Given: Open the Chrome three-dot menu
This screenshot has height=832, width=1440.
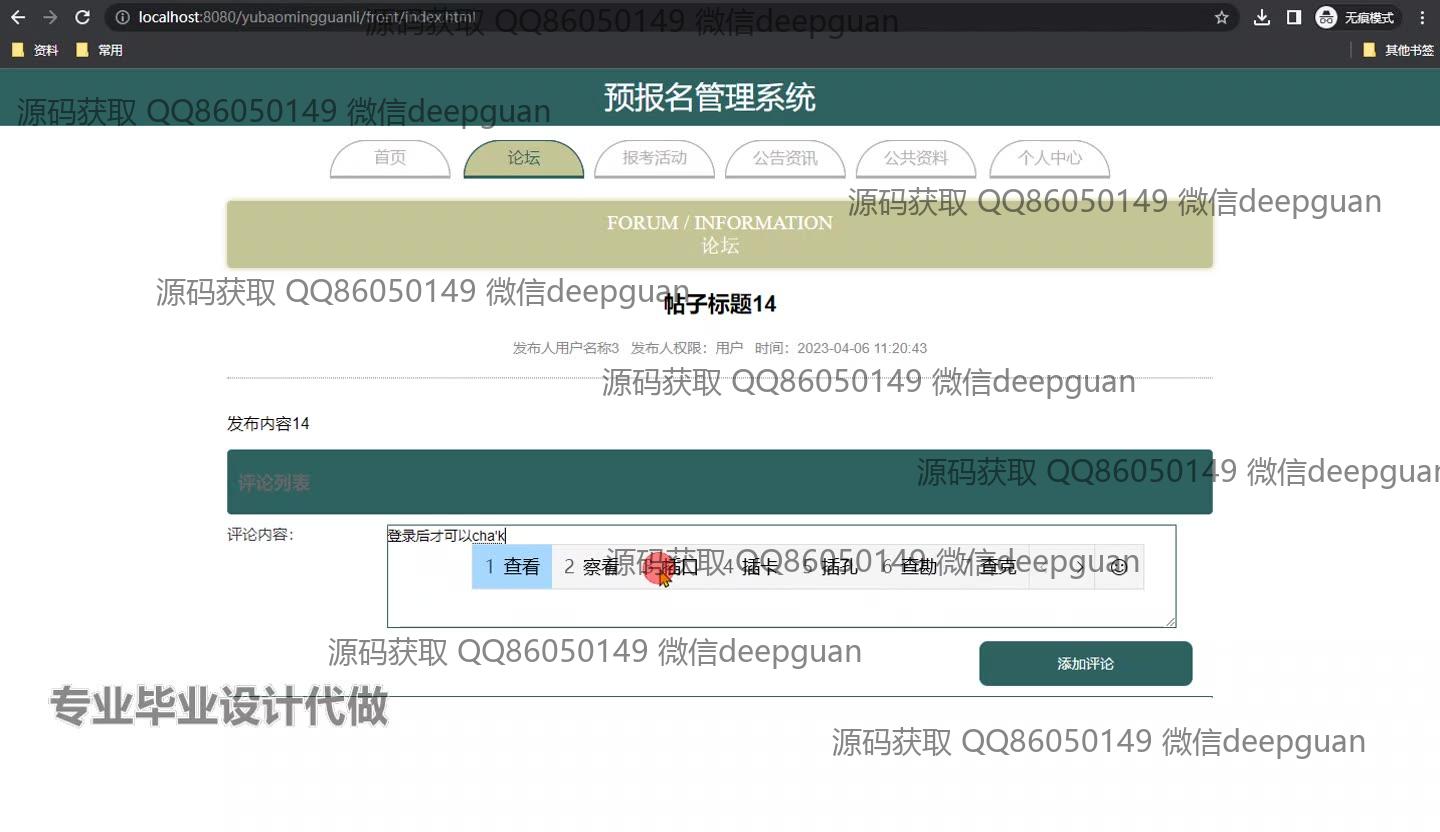Looking at the screenshot, I should click(x=1422, y=17).
